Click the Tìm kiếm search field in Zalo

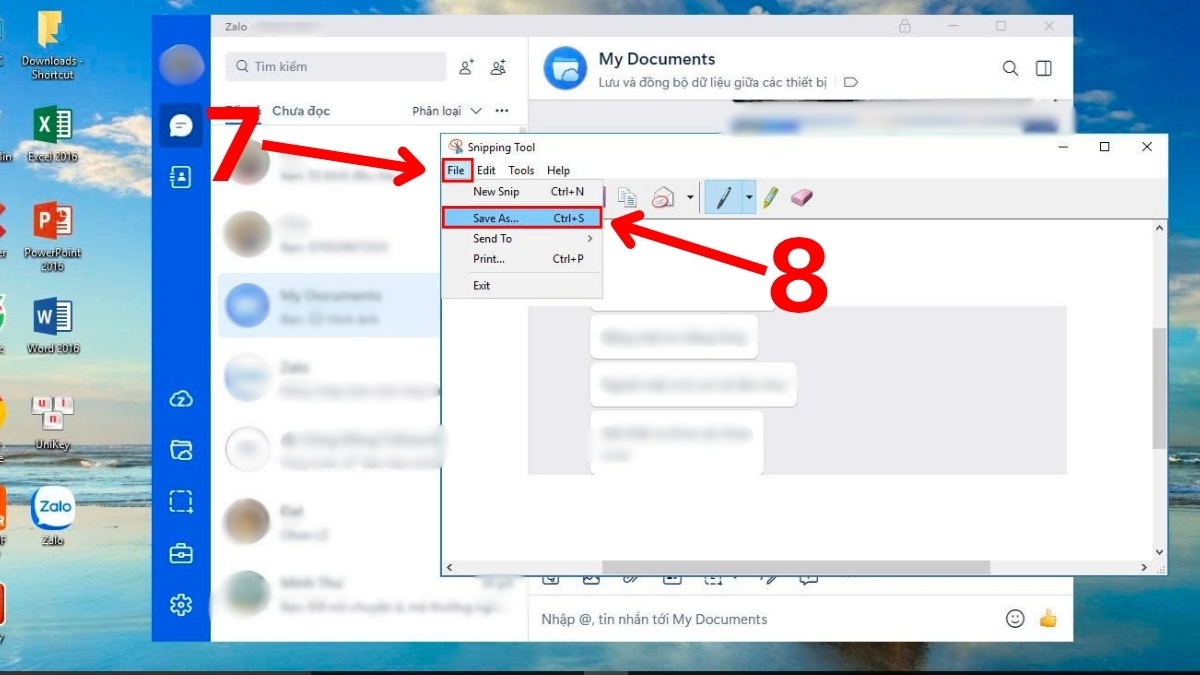[x=335, y=66]
